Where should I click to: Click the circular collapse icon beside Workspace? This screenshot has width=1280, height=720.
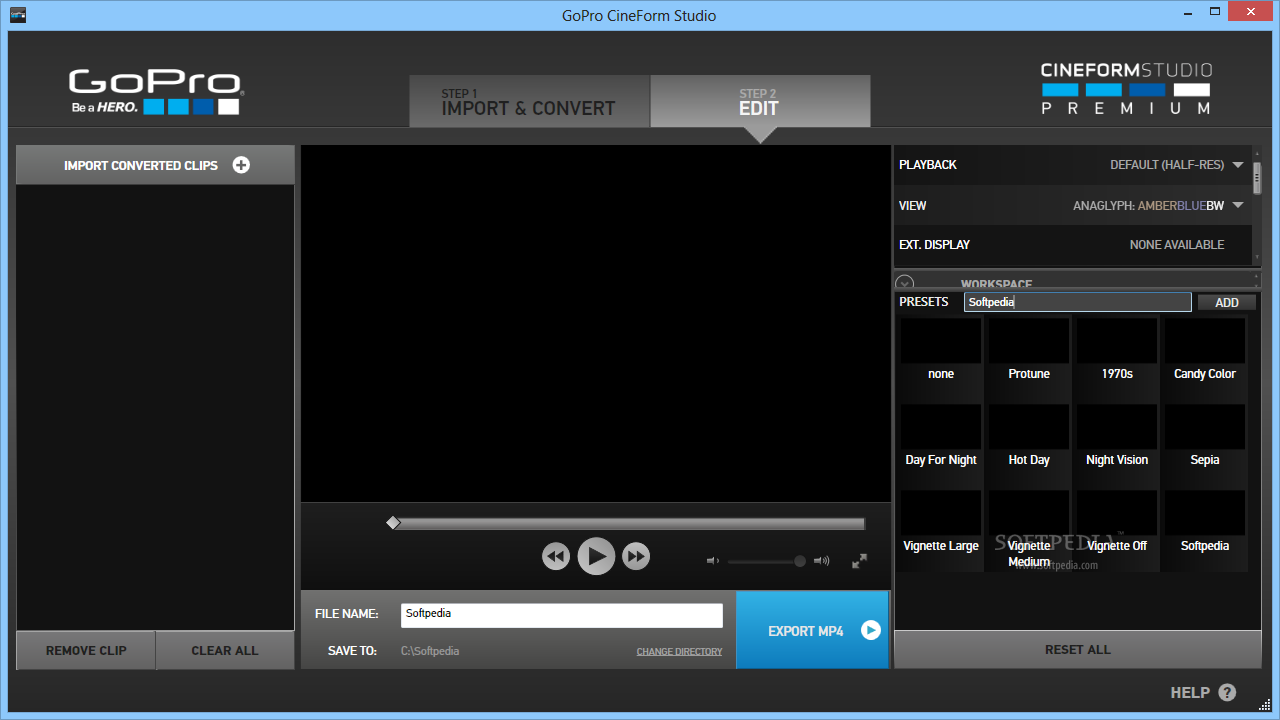click(x=905, y=284)
